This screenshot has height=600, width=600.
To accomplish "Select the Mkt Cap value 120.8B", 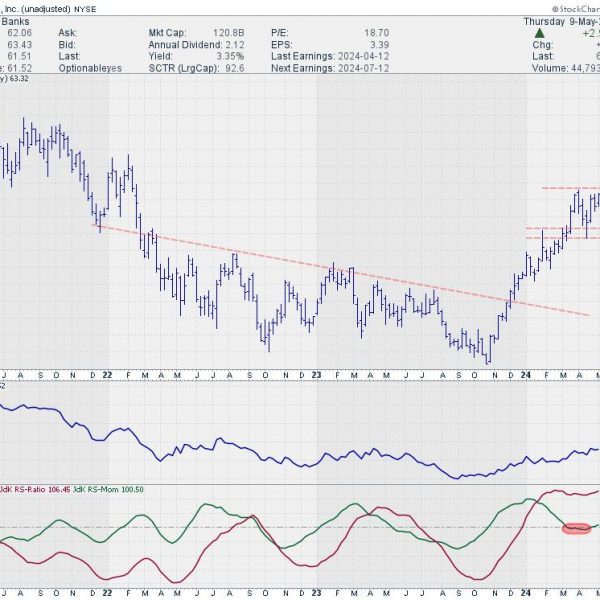I will (x=228, y=33).
